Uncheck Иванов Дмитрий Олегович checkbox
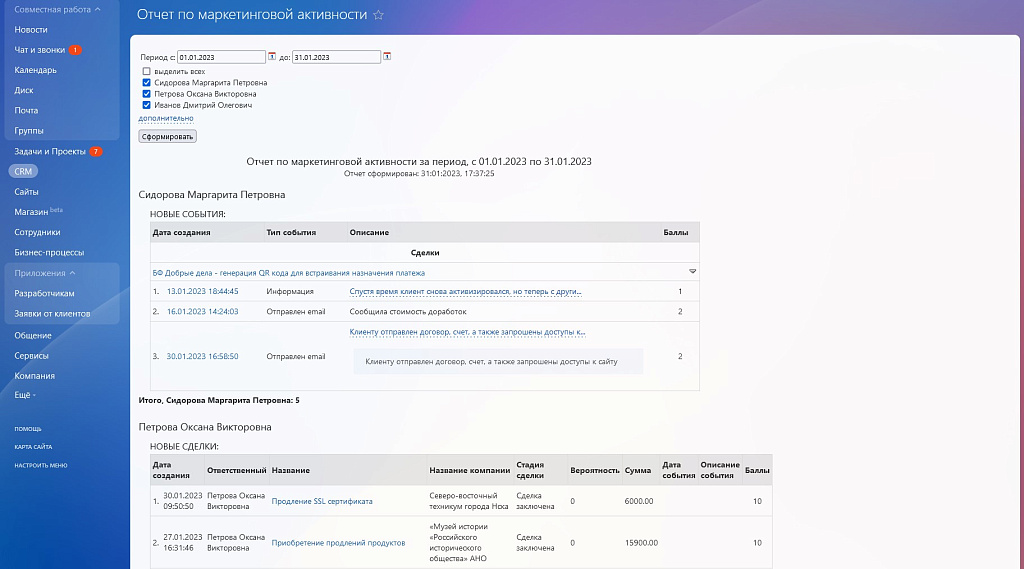 [x=147, y=105]
